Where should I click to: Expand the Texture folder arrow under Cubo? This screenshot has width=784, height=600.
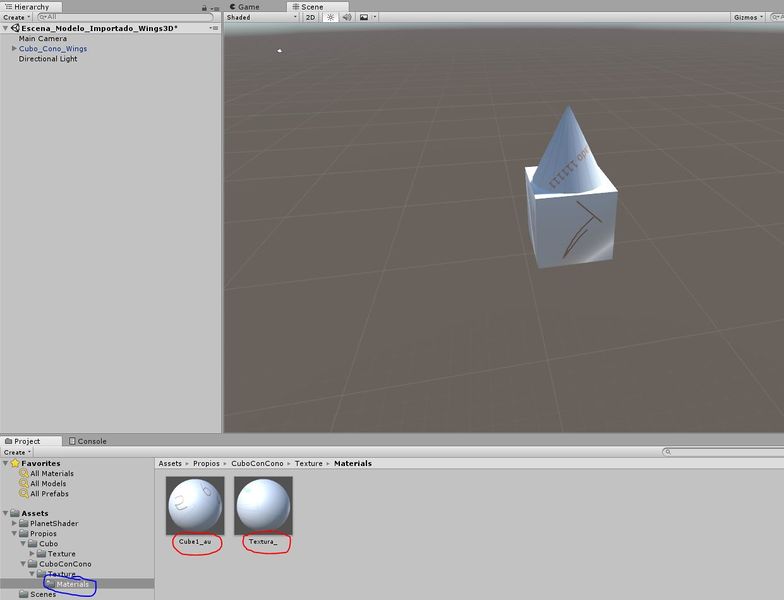click(x=32, y=554)
